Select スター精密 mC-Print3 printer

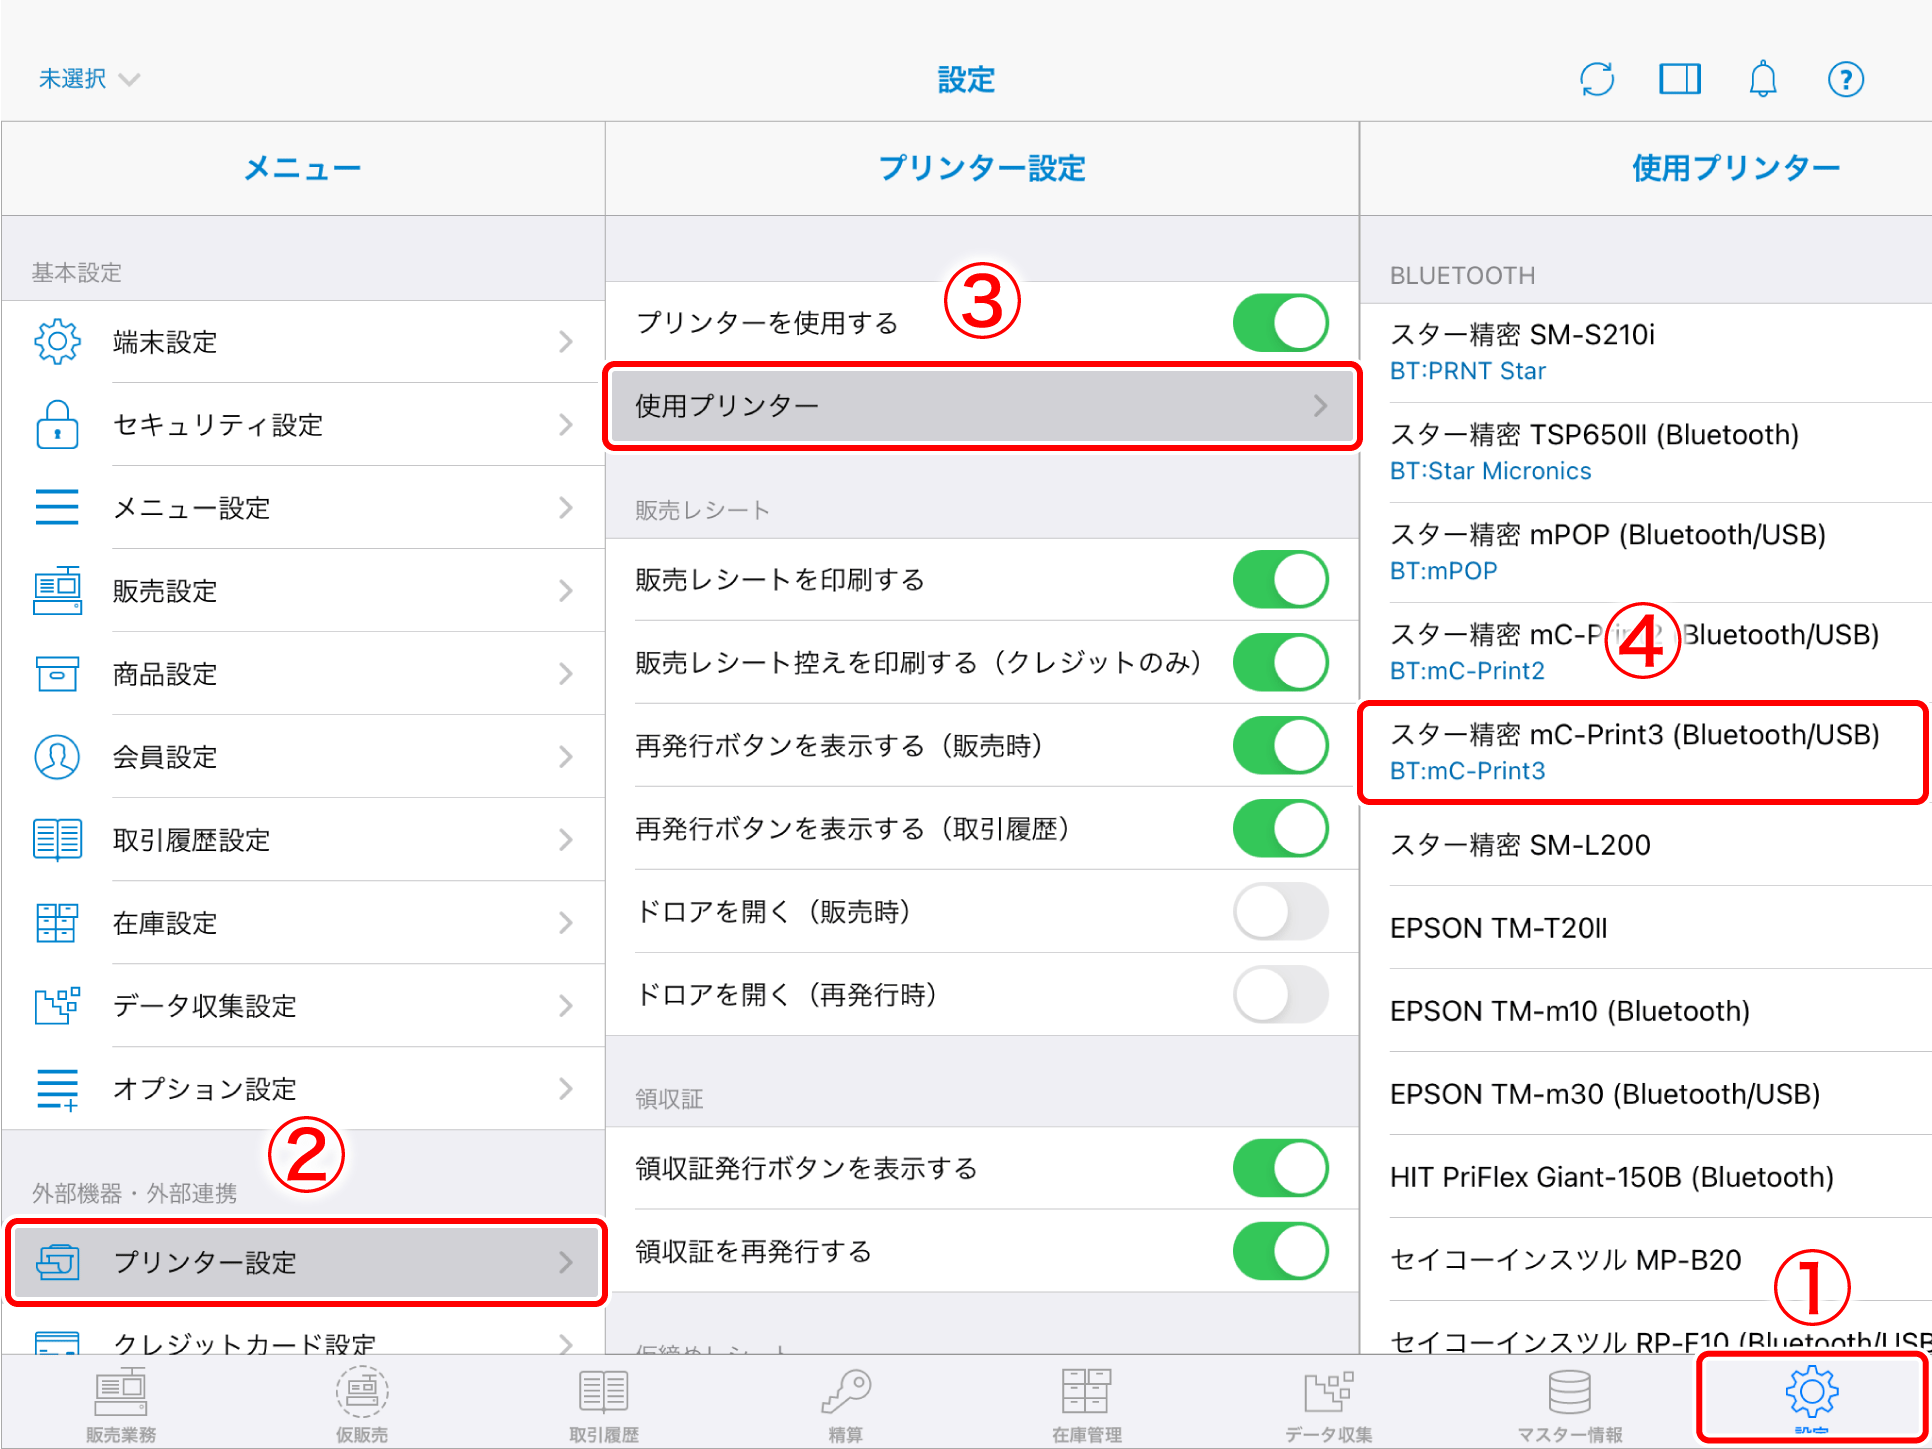tap(1646, 752)
